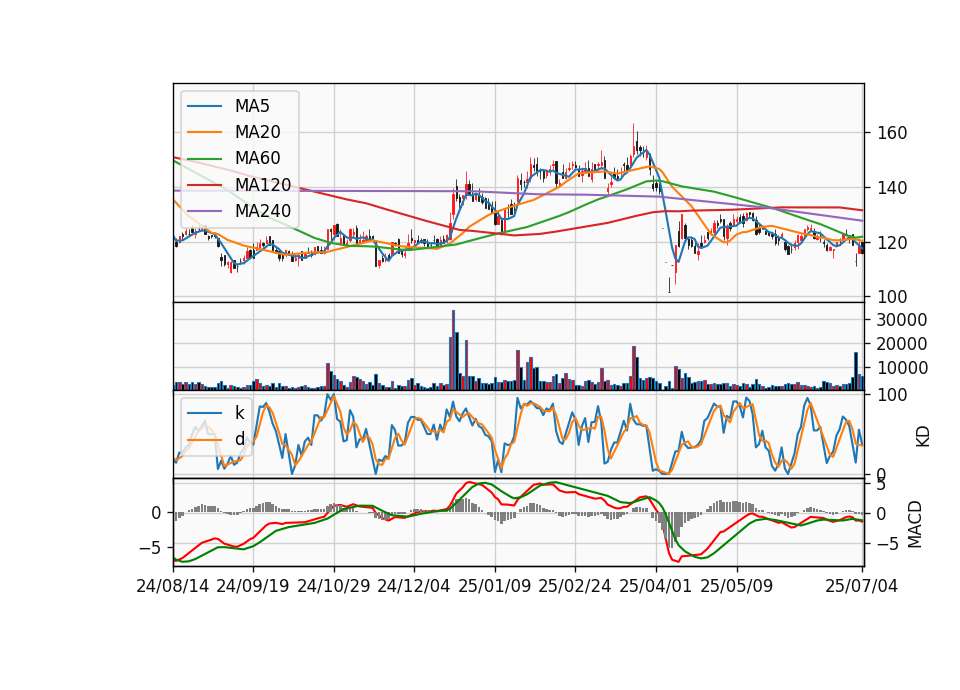Click the 20000 volume axis tick
Viewport: 960px width, 690px height.
click(902, 344)
